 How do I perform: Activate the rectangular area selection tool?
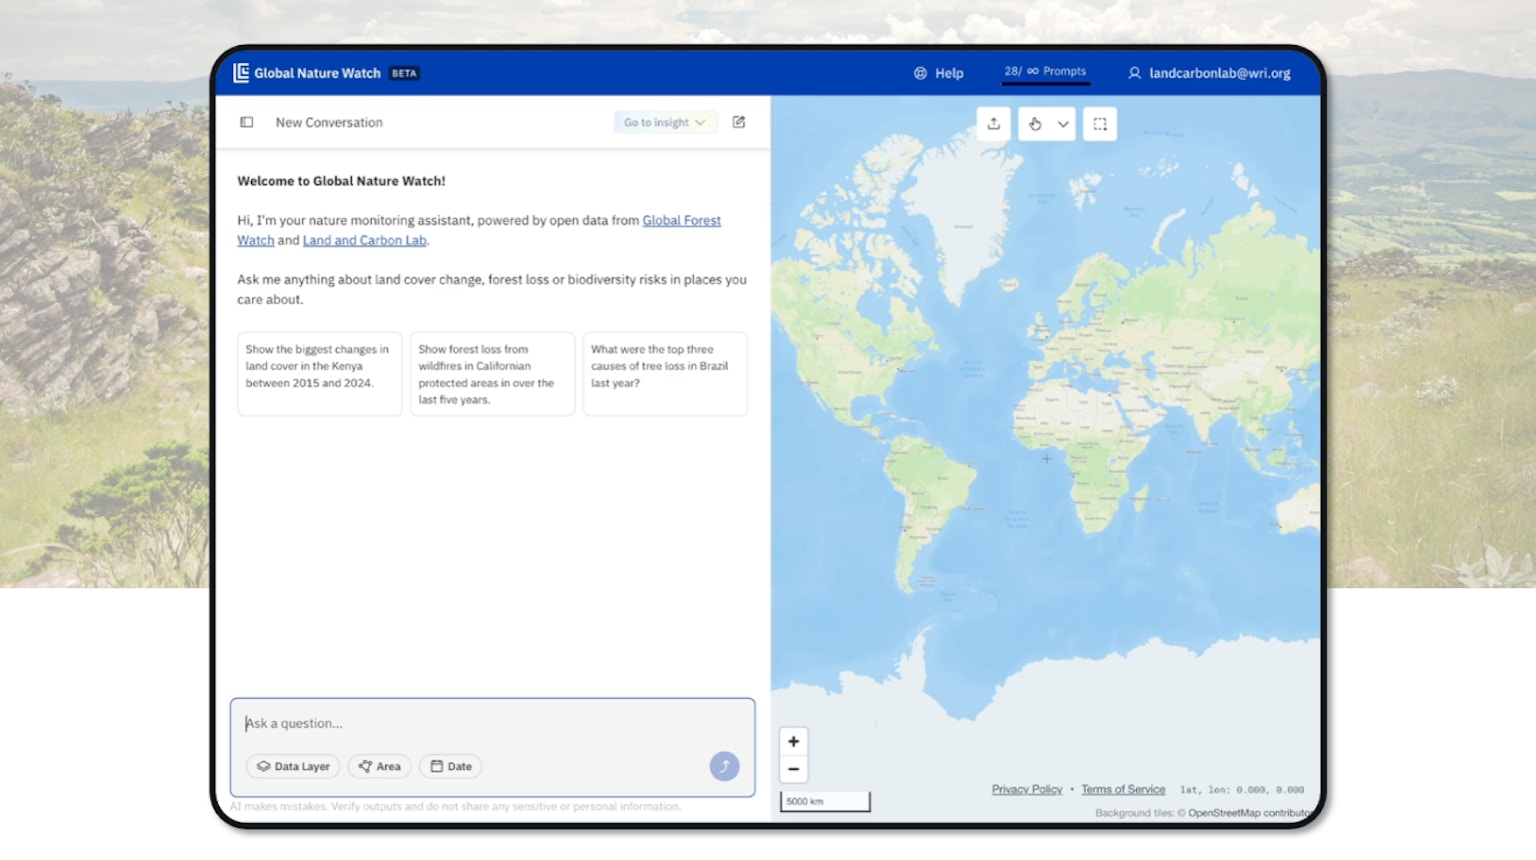coord(1100,124)
